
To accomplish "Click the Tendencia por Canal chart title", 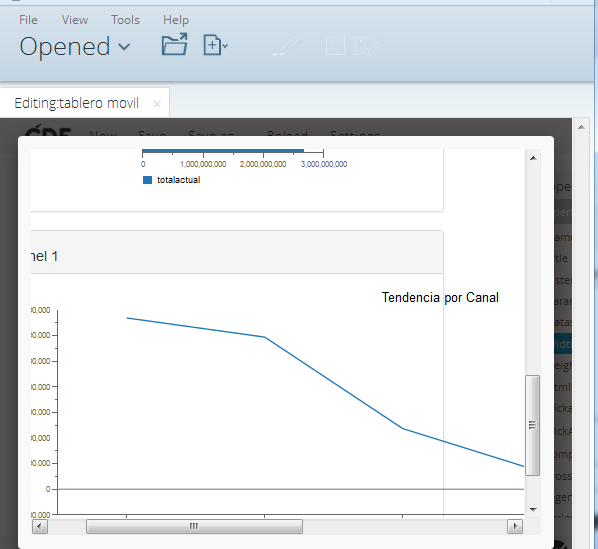I will (x=440, y=297).
